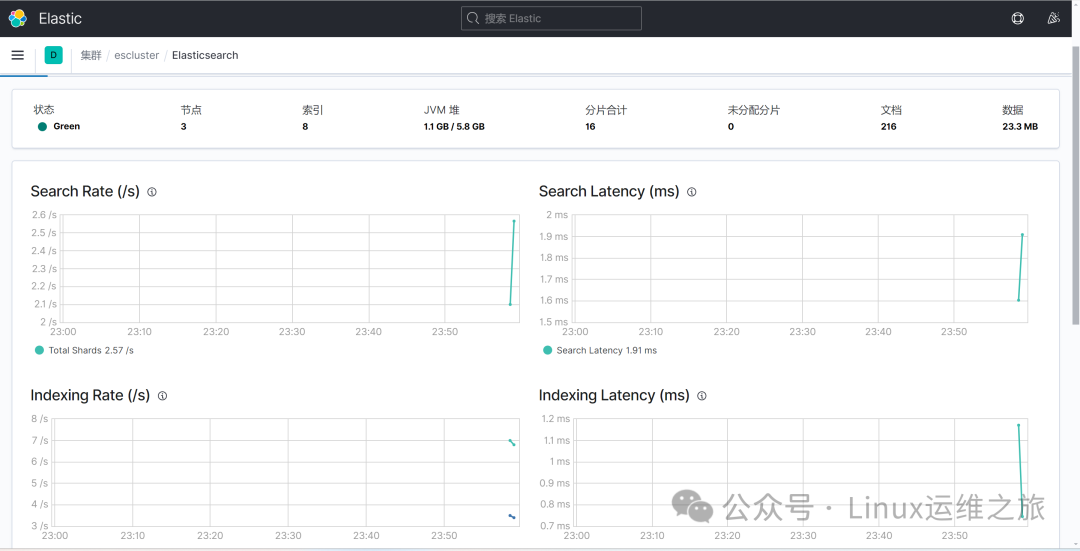Show info for Indexing Rate chart

point(163,396)
